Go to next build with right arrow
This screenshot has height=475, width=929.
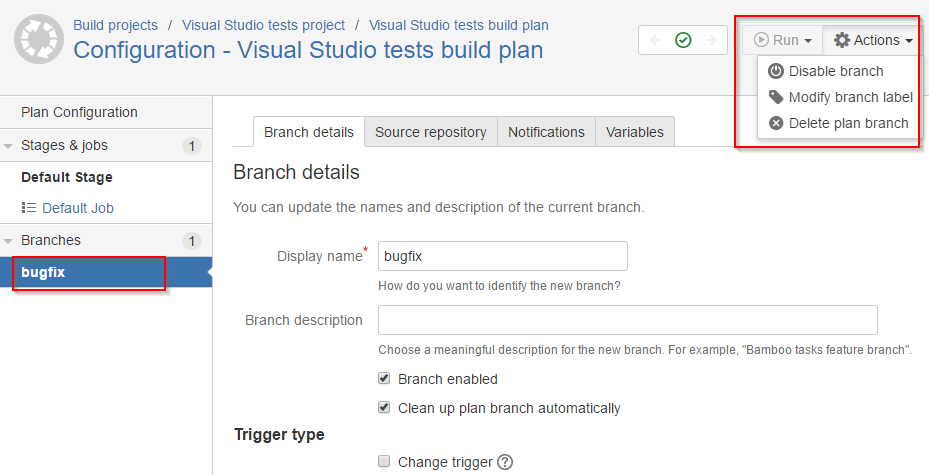711,40
